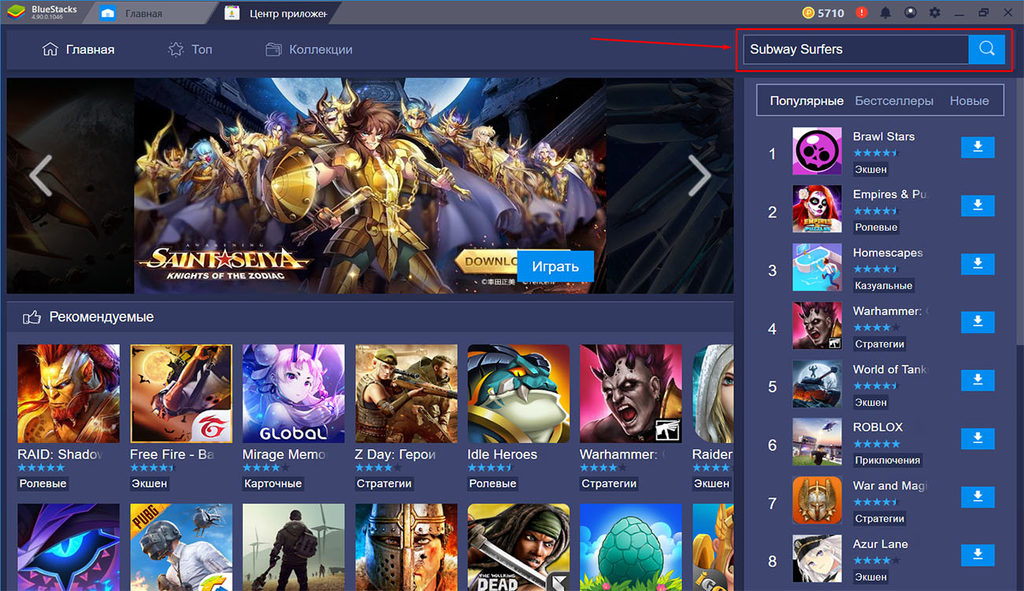Open the War and Magic app icon
1024x591 pixels.
tap(817, 500)
